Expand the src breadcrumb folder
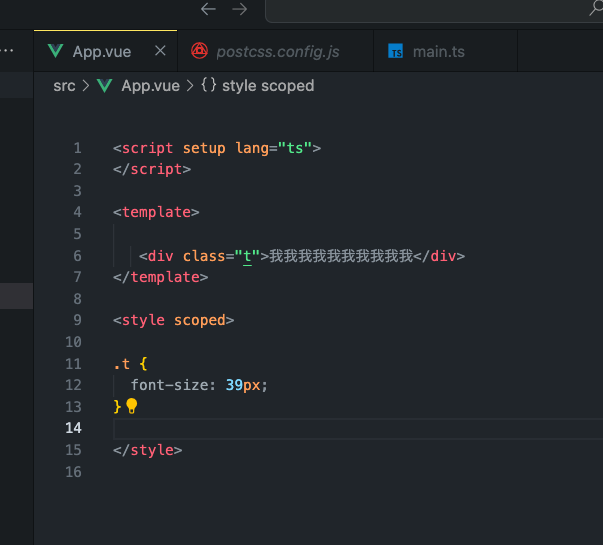Image resolution: width=603 pixels, height=545 pixels. 64,86
